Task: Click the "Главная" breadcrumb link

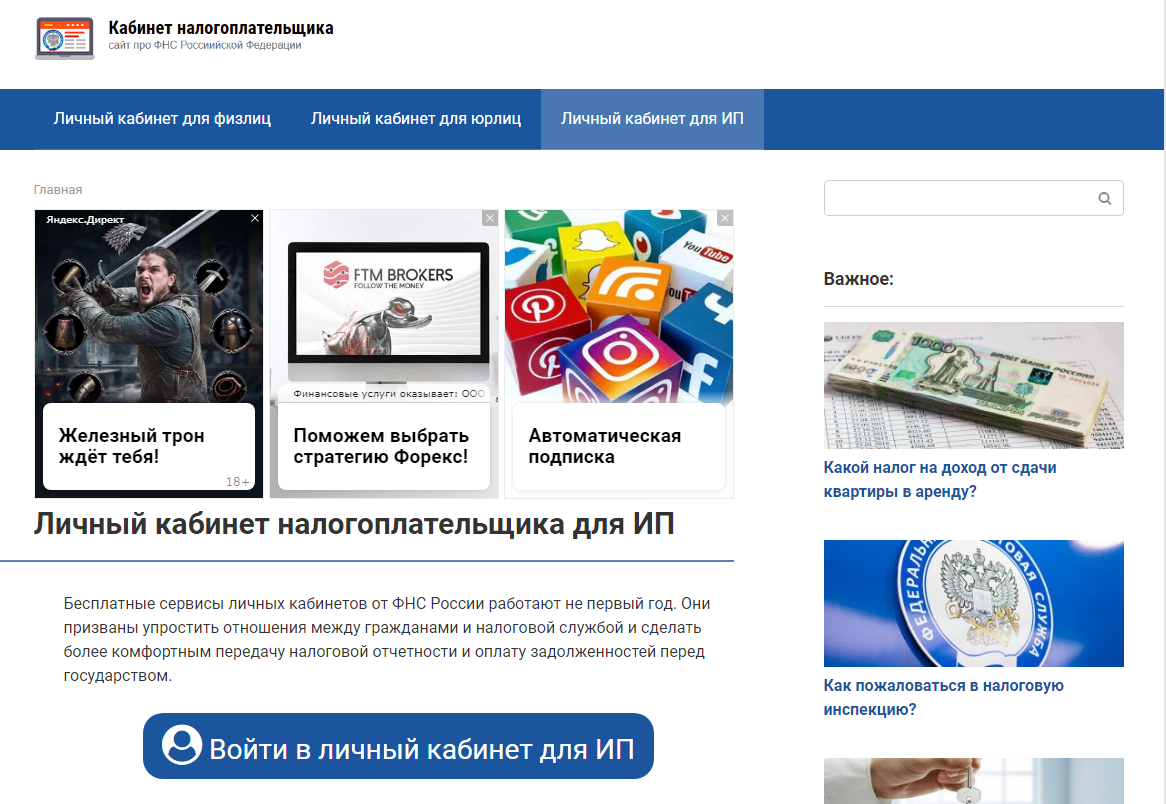Action: 57,189
